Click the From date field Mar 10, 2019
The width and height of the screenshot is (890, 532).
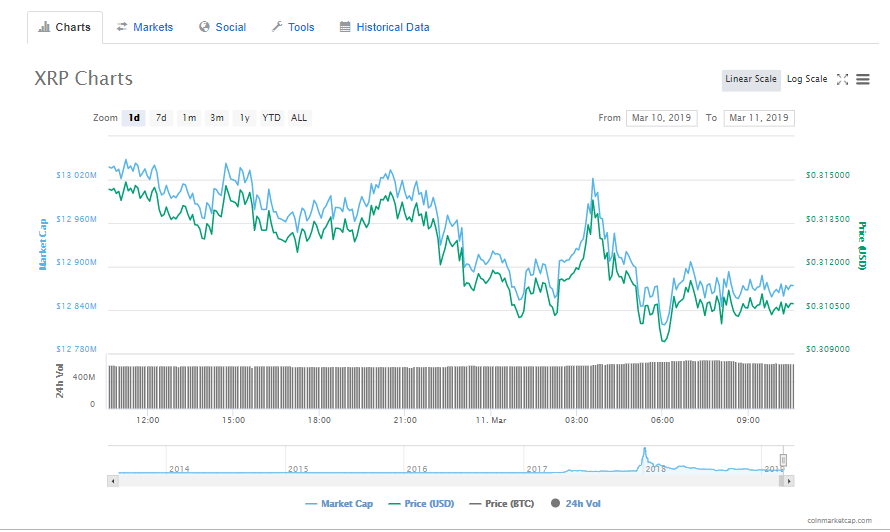(x=661, y=118)
